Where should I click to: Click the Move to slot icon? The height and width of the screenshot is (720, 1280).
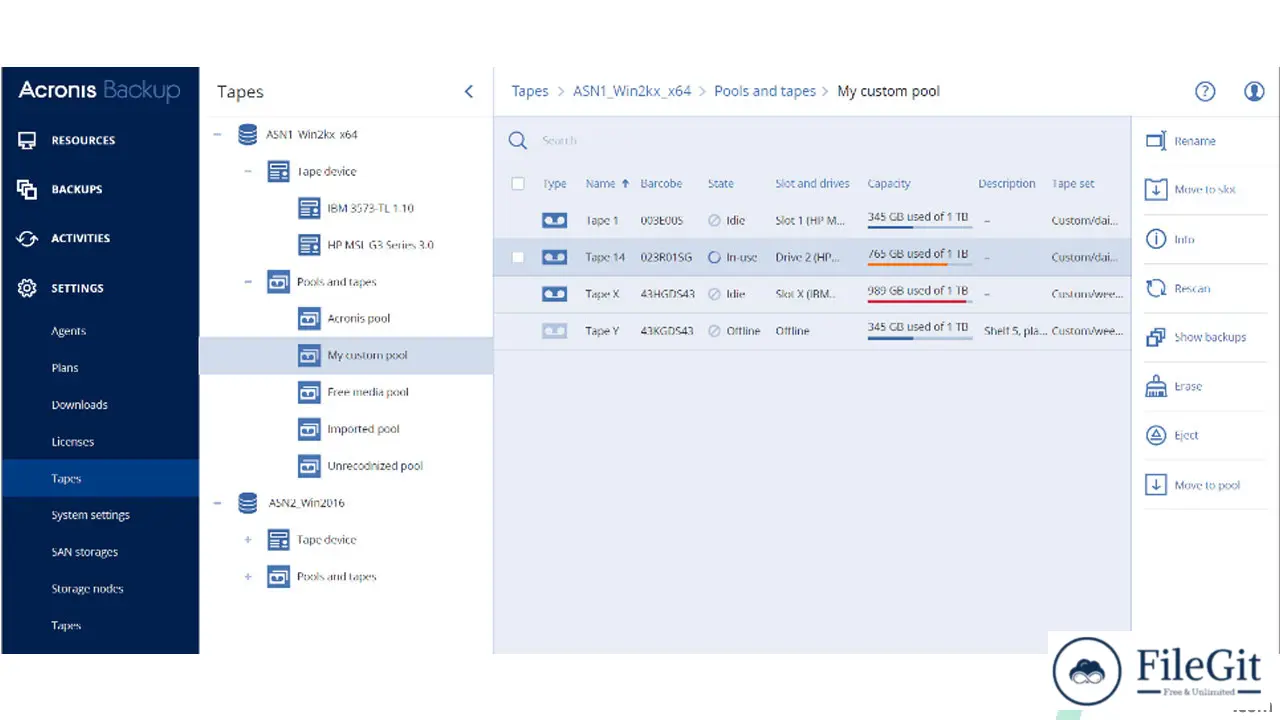click(x=1156, y=189)
